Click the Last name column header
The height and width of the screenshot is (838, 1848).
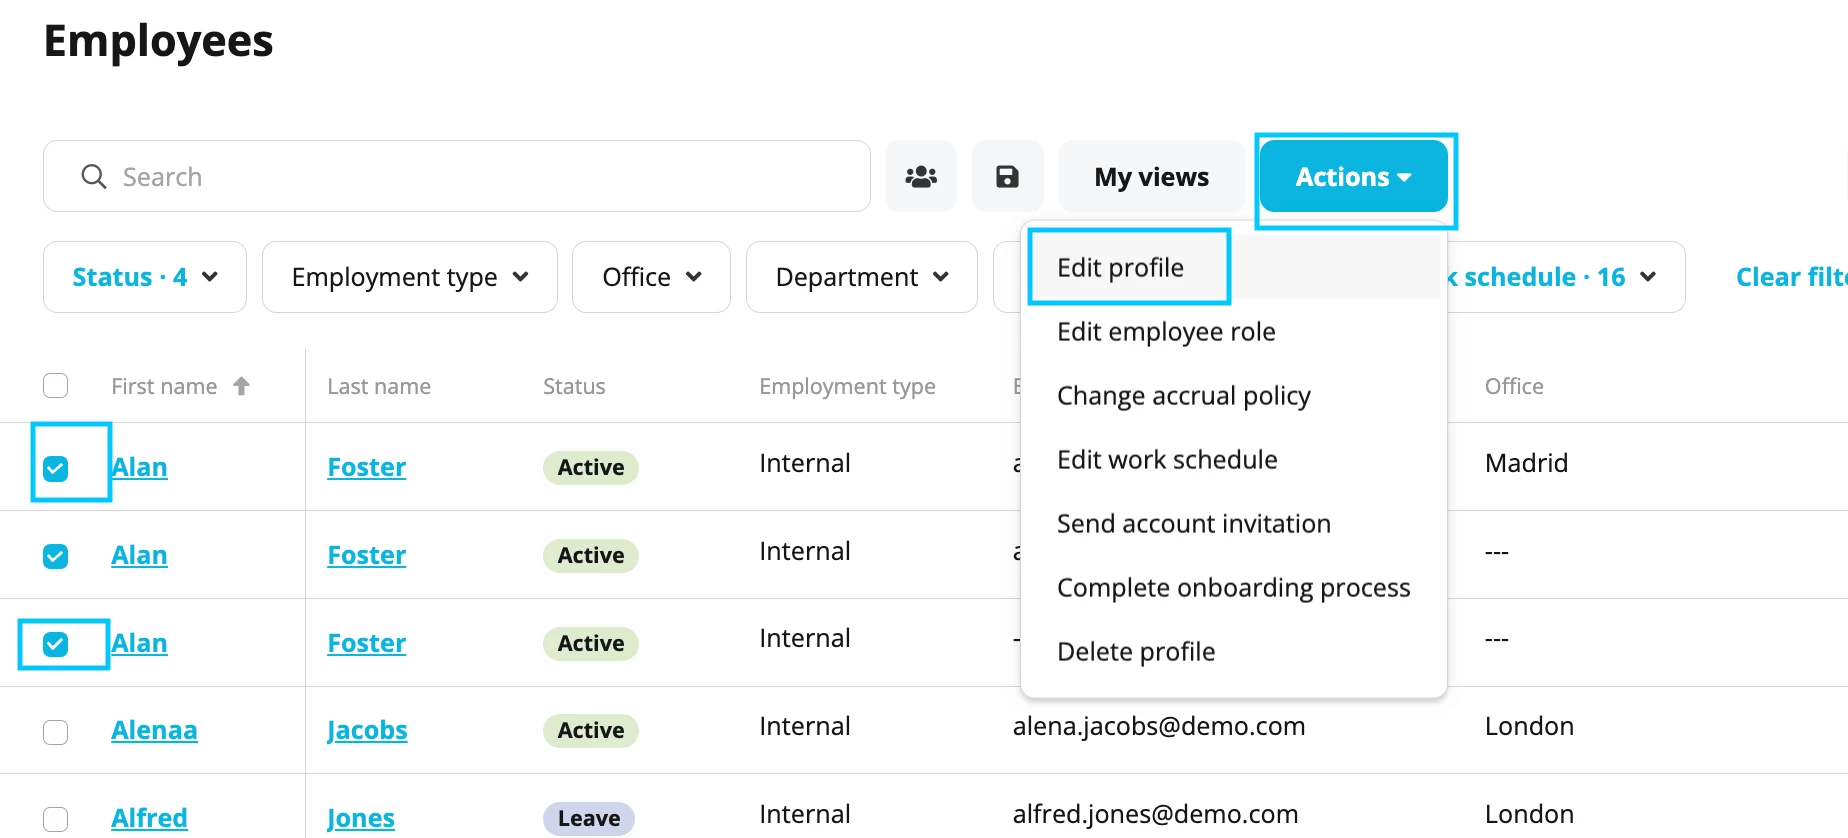pos(379,386)
